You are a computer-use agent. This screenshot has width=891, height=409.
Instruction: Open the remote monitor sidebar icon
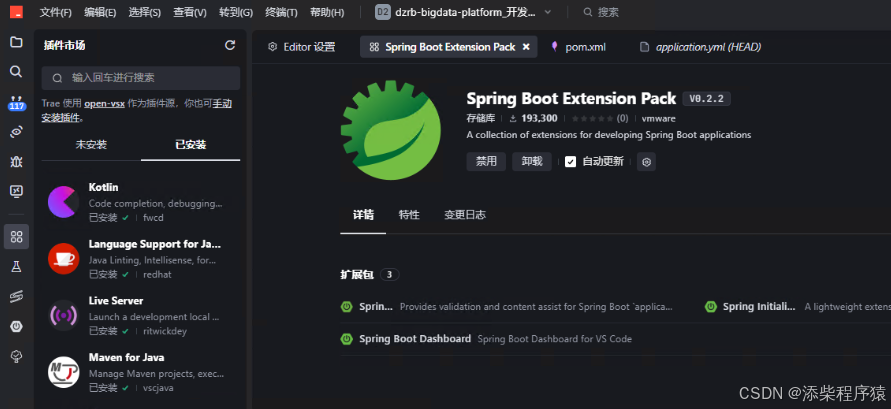16,191
